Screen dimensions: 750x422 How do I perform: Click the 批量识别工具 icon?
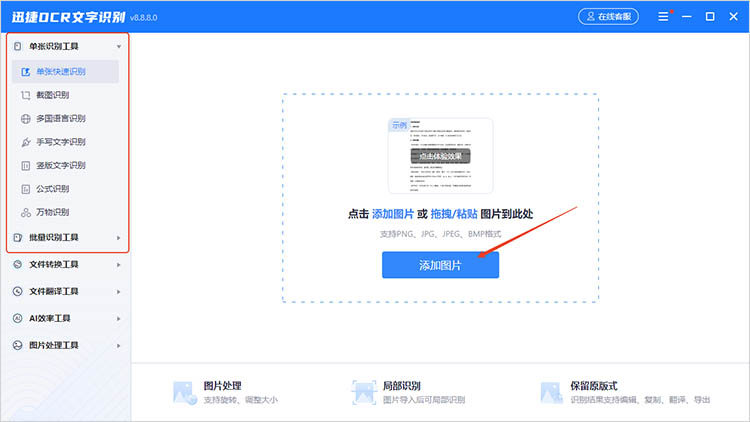click(18, 237)
